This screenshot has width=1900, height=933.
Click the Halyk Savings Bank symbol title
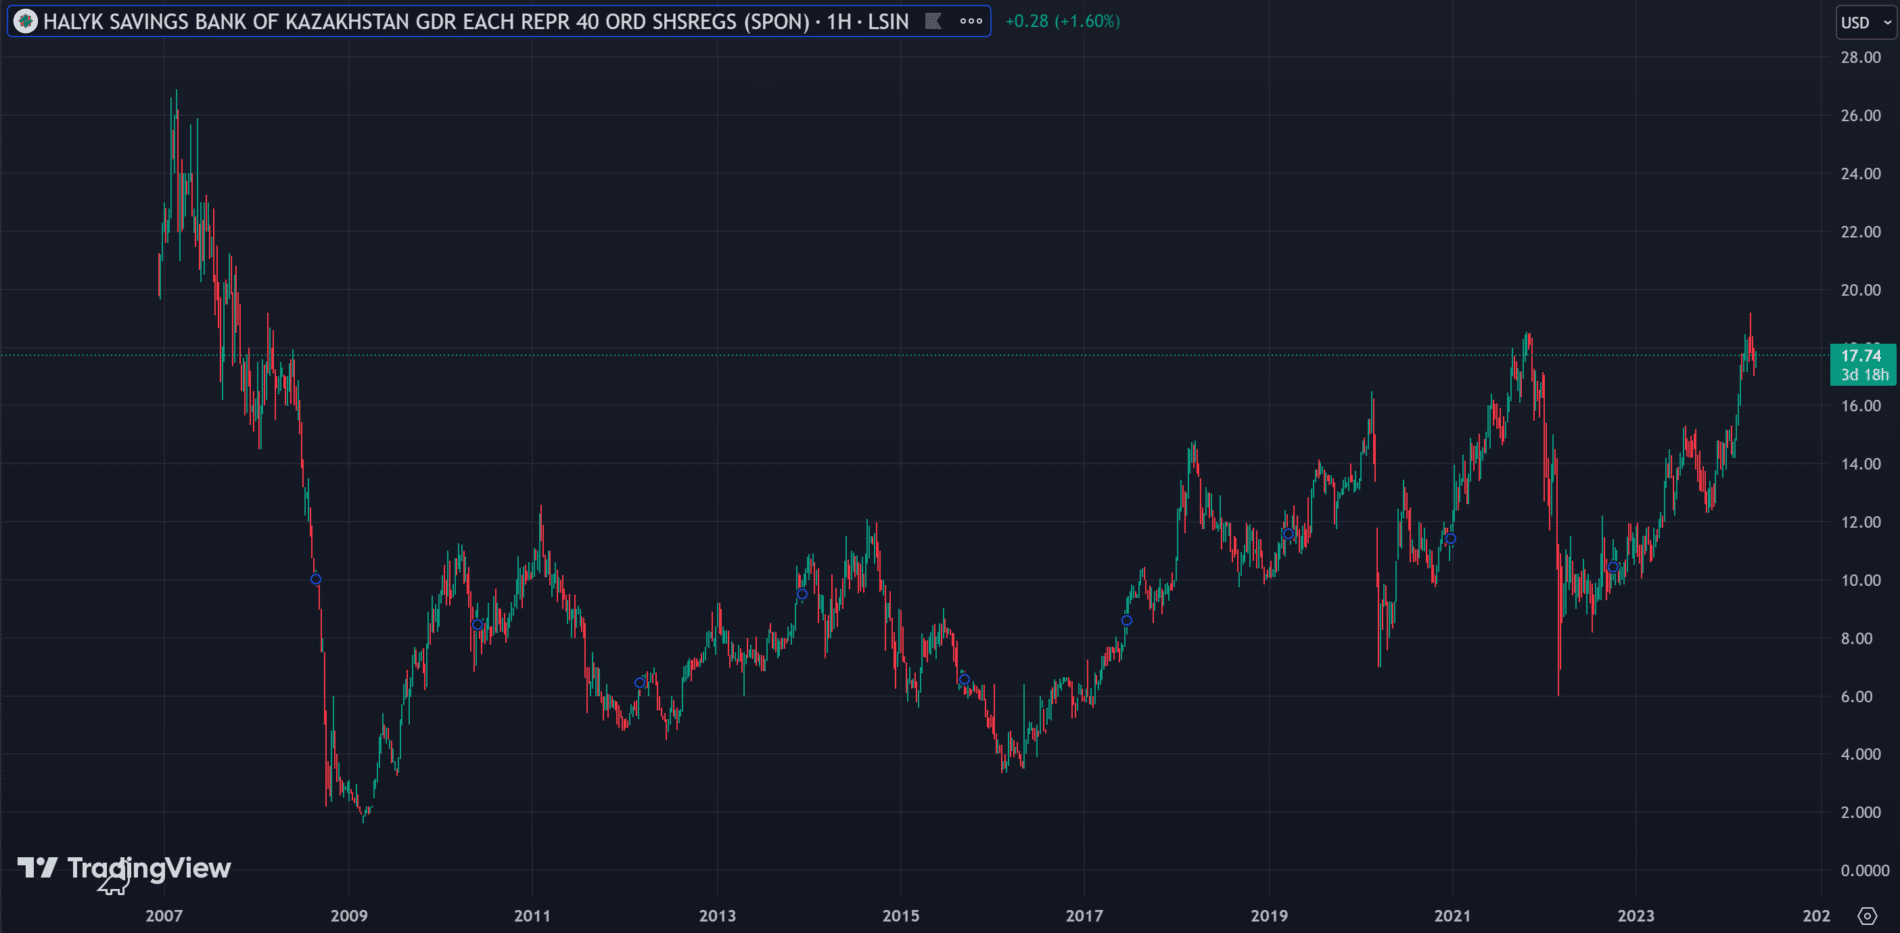(x=475, y=21)
